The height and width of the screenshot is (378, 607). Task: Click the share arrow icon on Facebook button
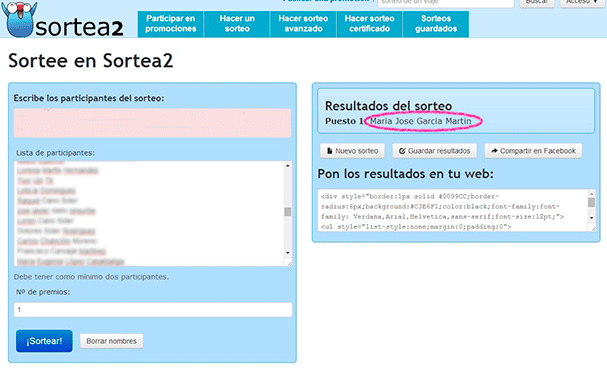[x=494, y=151]
